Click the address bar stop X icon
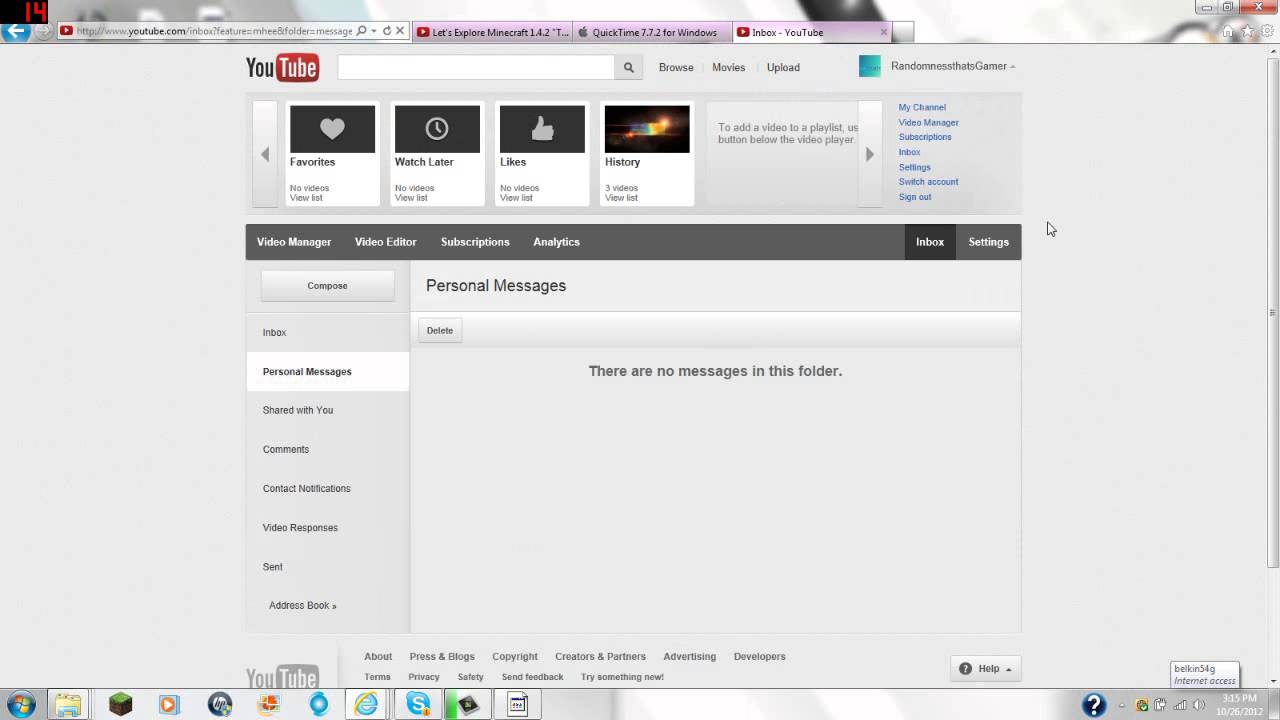This screenshot has height=720, width=1280. point(400,31)
